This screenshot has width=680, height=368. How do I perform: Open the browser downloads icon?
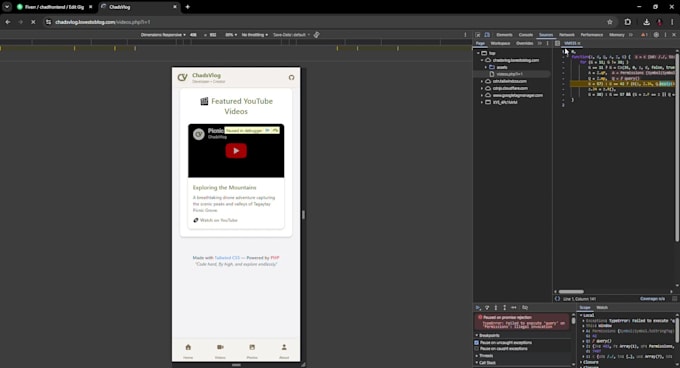[x=646, y=22]
